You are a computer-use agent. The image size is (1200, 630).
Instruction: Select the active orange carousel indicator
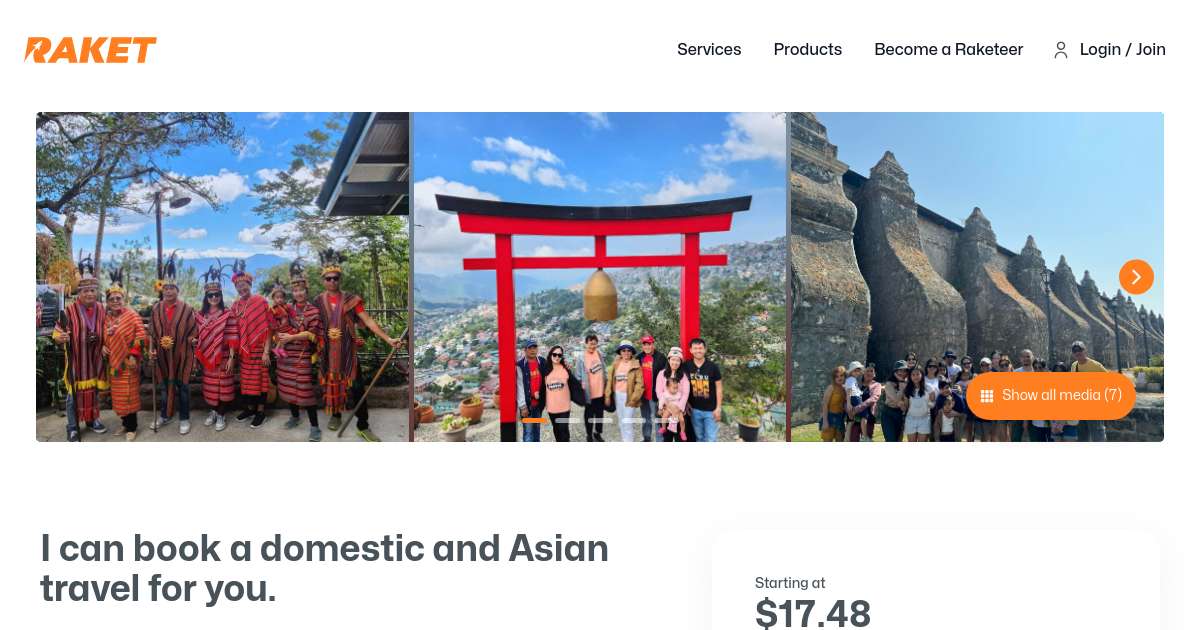click(x=535, y=420)
